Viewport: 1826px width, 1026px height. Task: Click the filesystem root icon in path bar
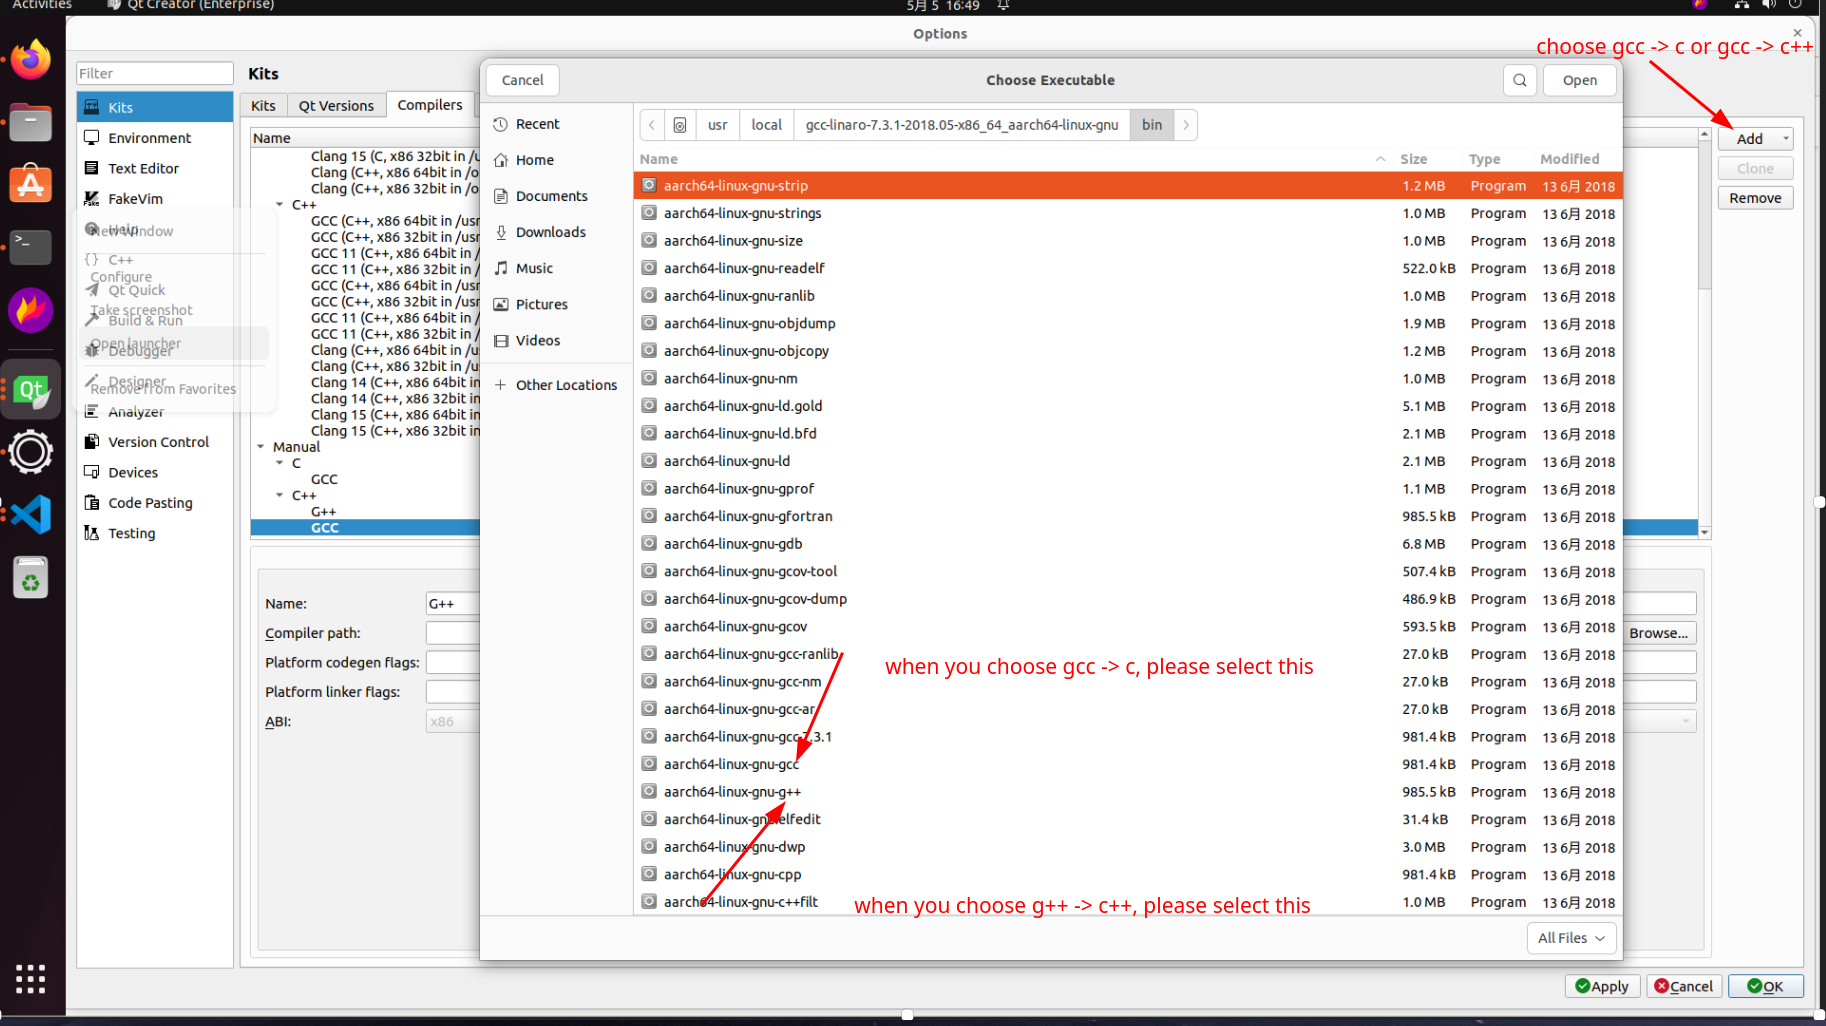(680, 125)
